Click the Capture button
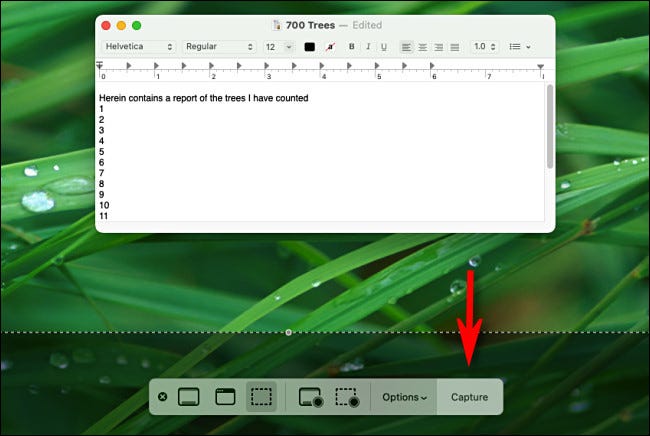This screenshot has width=650, height=436. (x=469, y=397)
